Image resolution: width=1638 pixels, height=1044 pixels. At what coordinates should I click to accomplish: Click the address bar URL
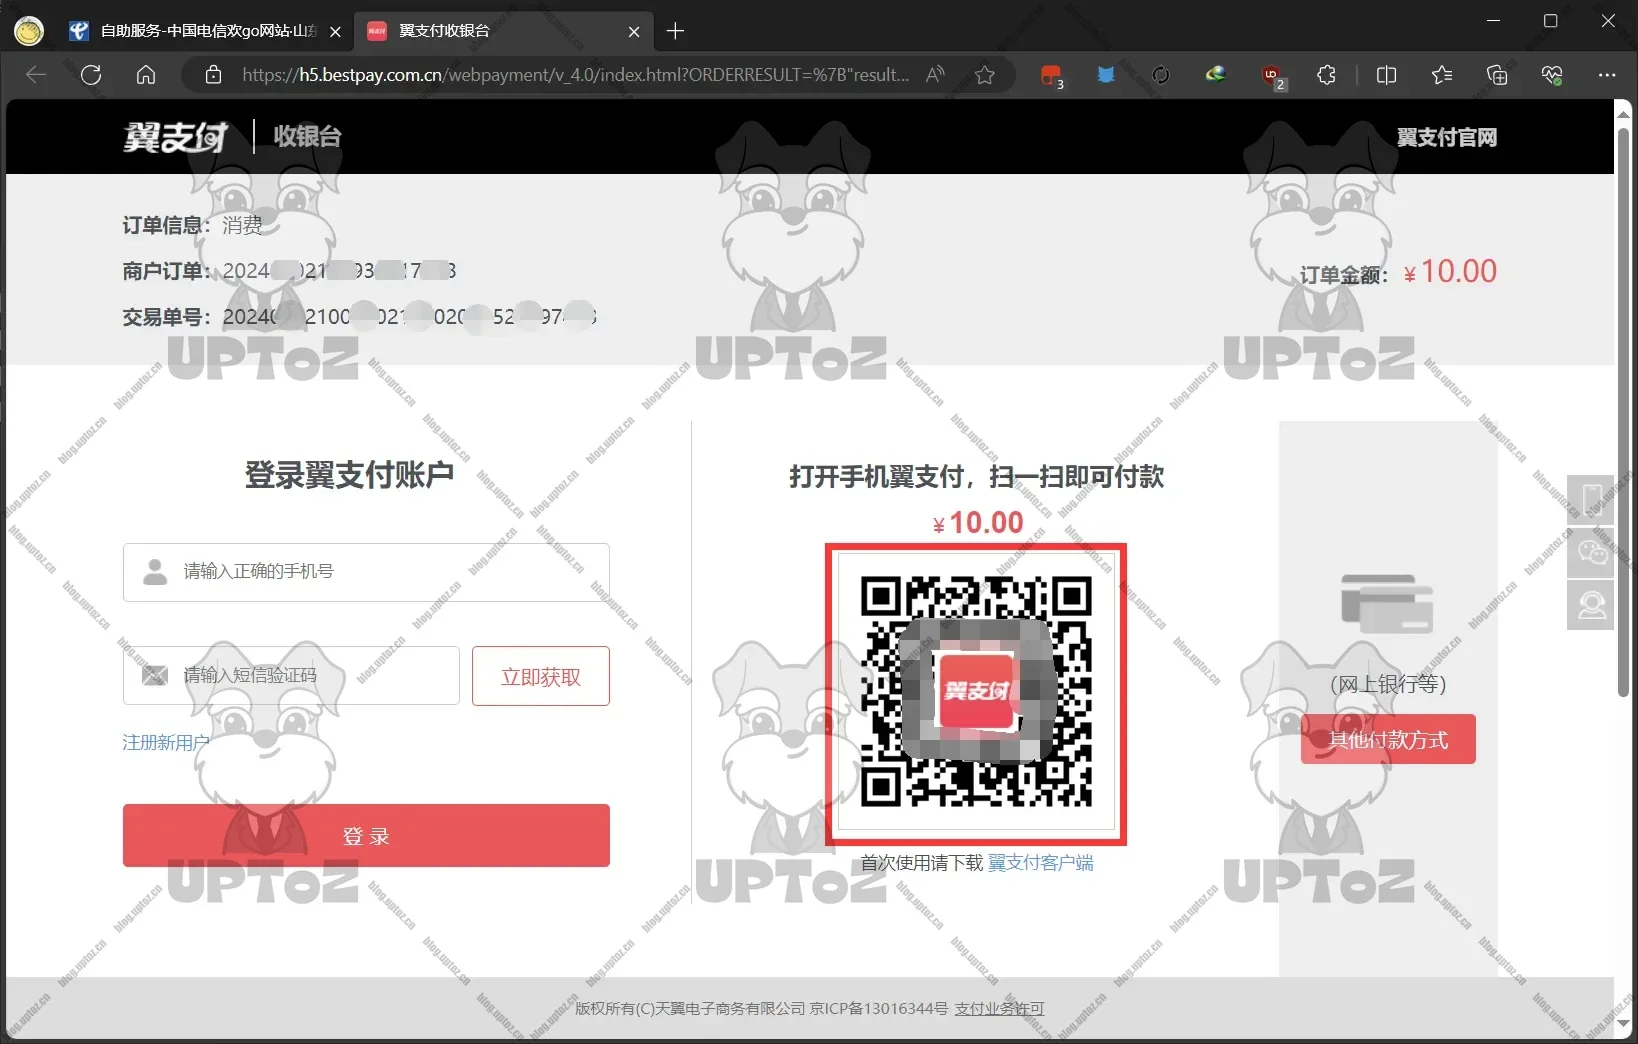[x=575, y=75]
